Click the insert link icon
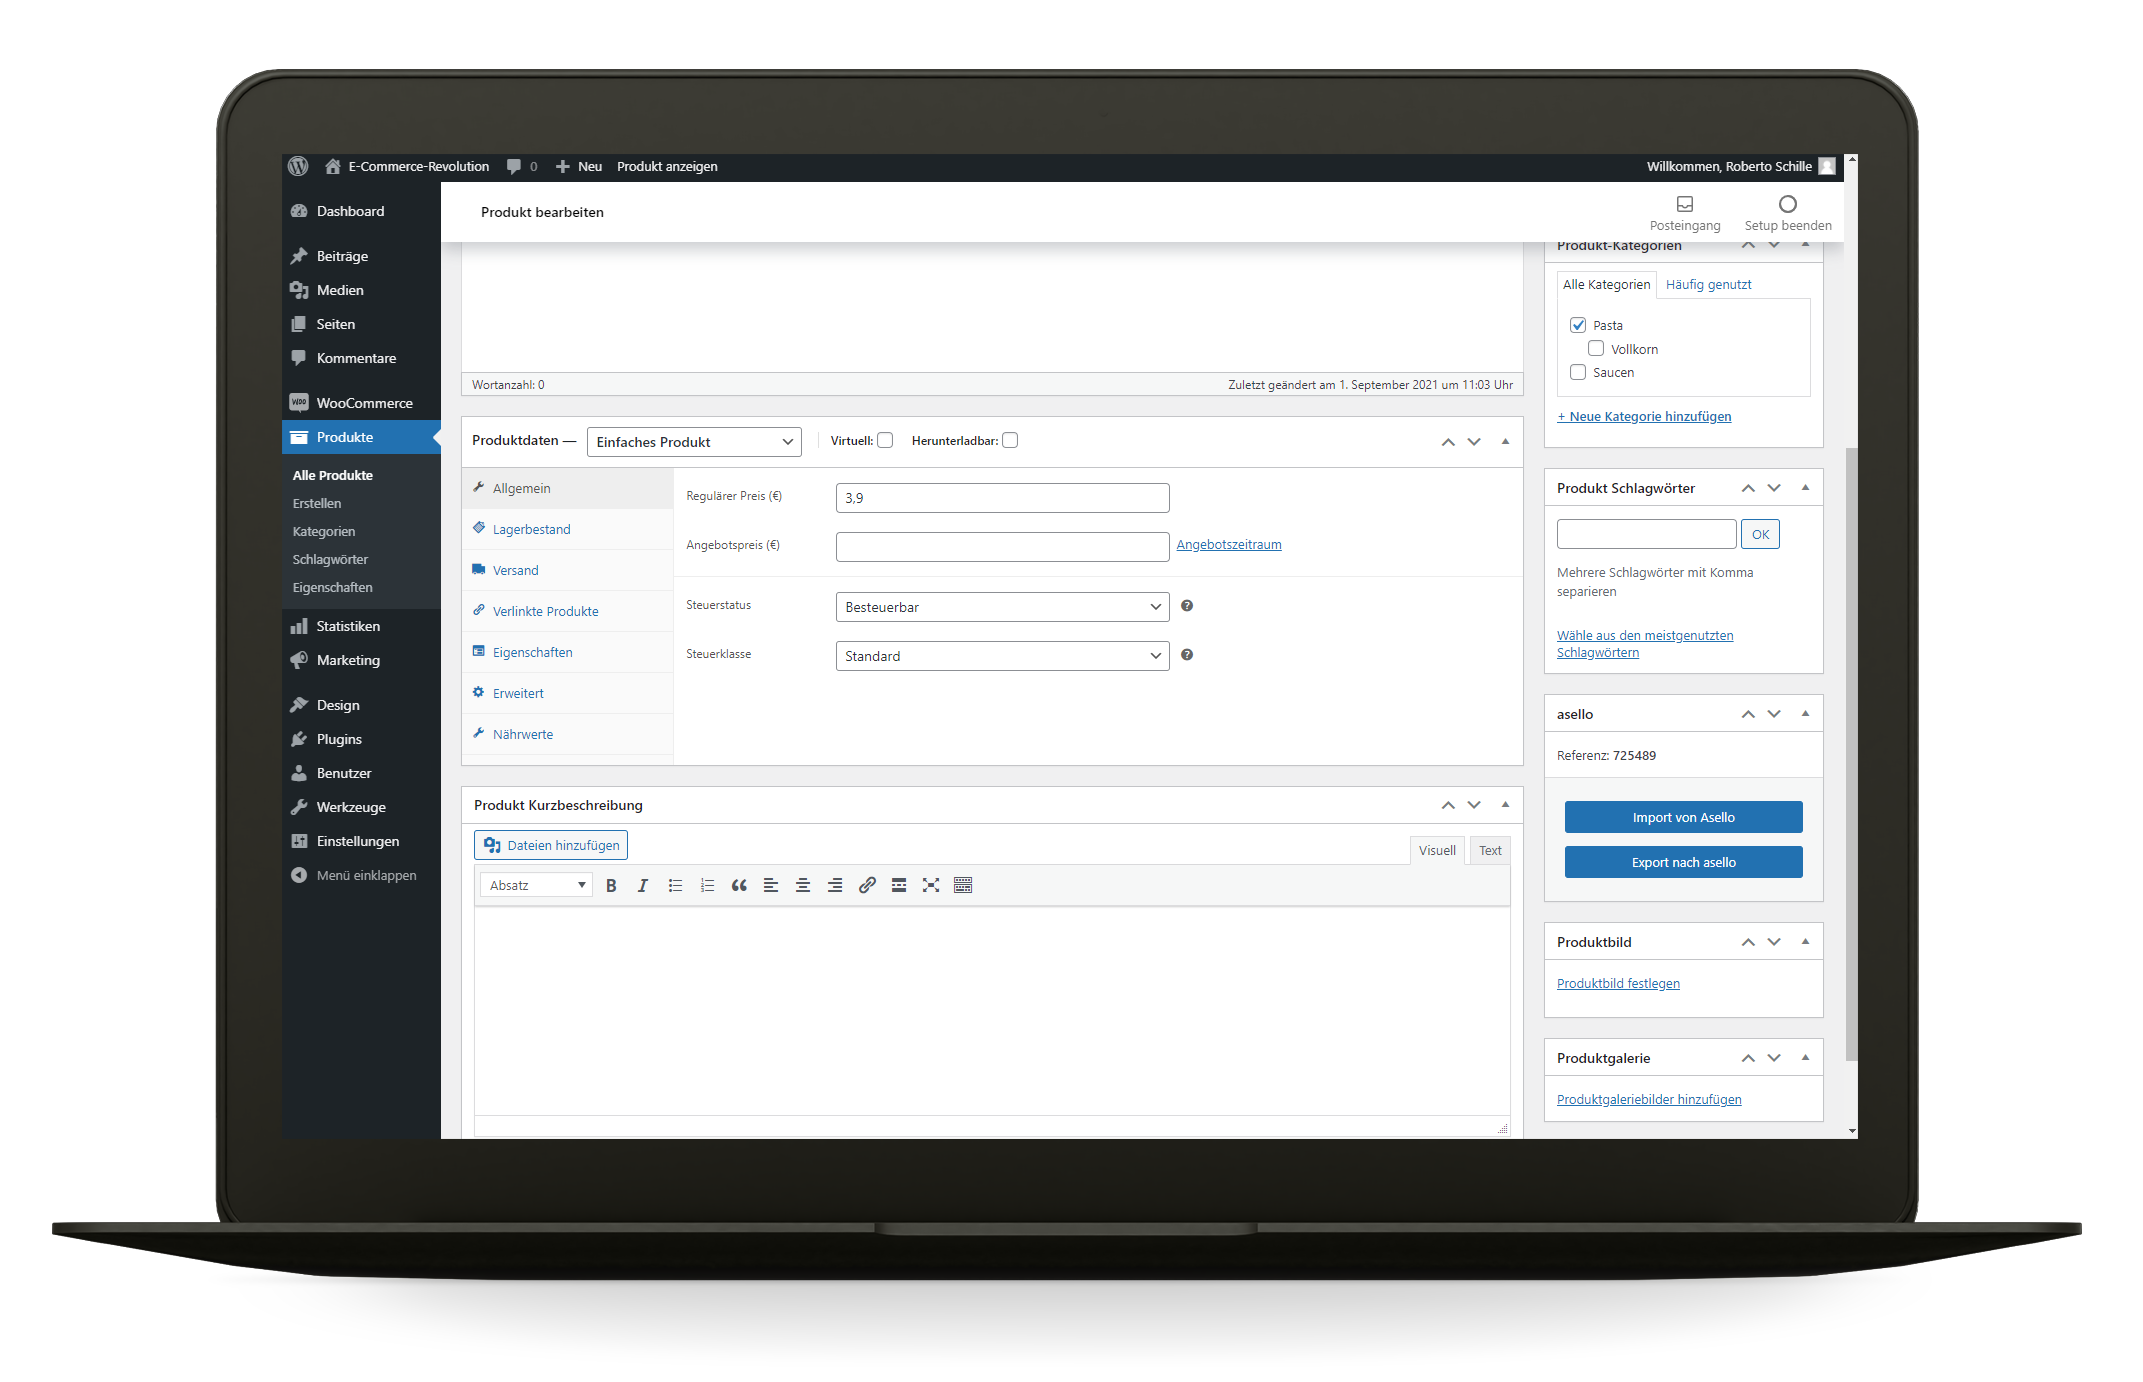Screen dimensions: 2143x1382 pos(867,885)
